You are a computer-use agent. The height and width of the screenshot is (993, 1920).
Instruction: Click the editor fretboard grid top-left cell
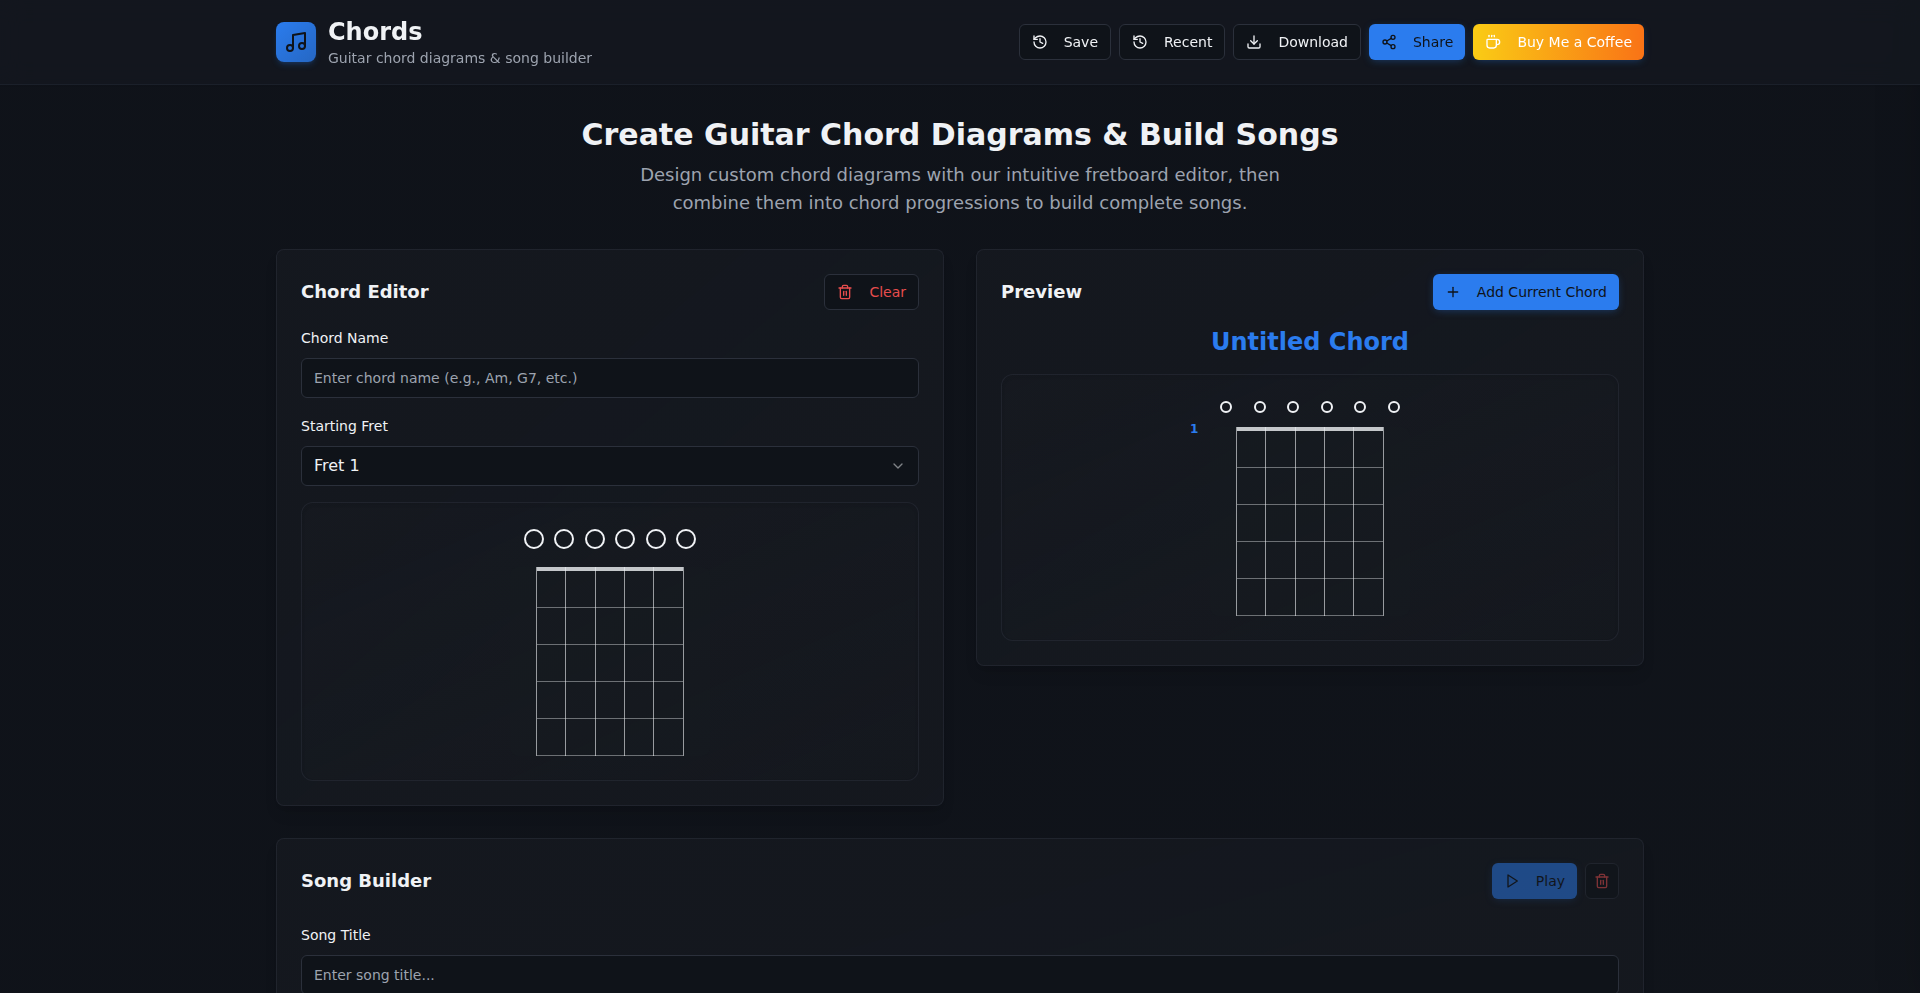pos(551,589)
